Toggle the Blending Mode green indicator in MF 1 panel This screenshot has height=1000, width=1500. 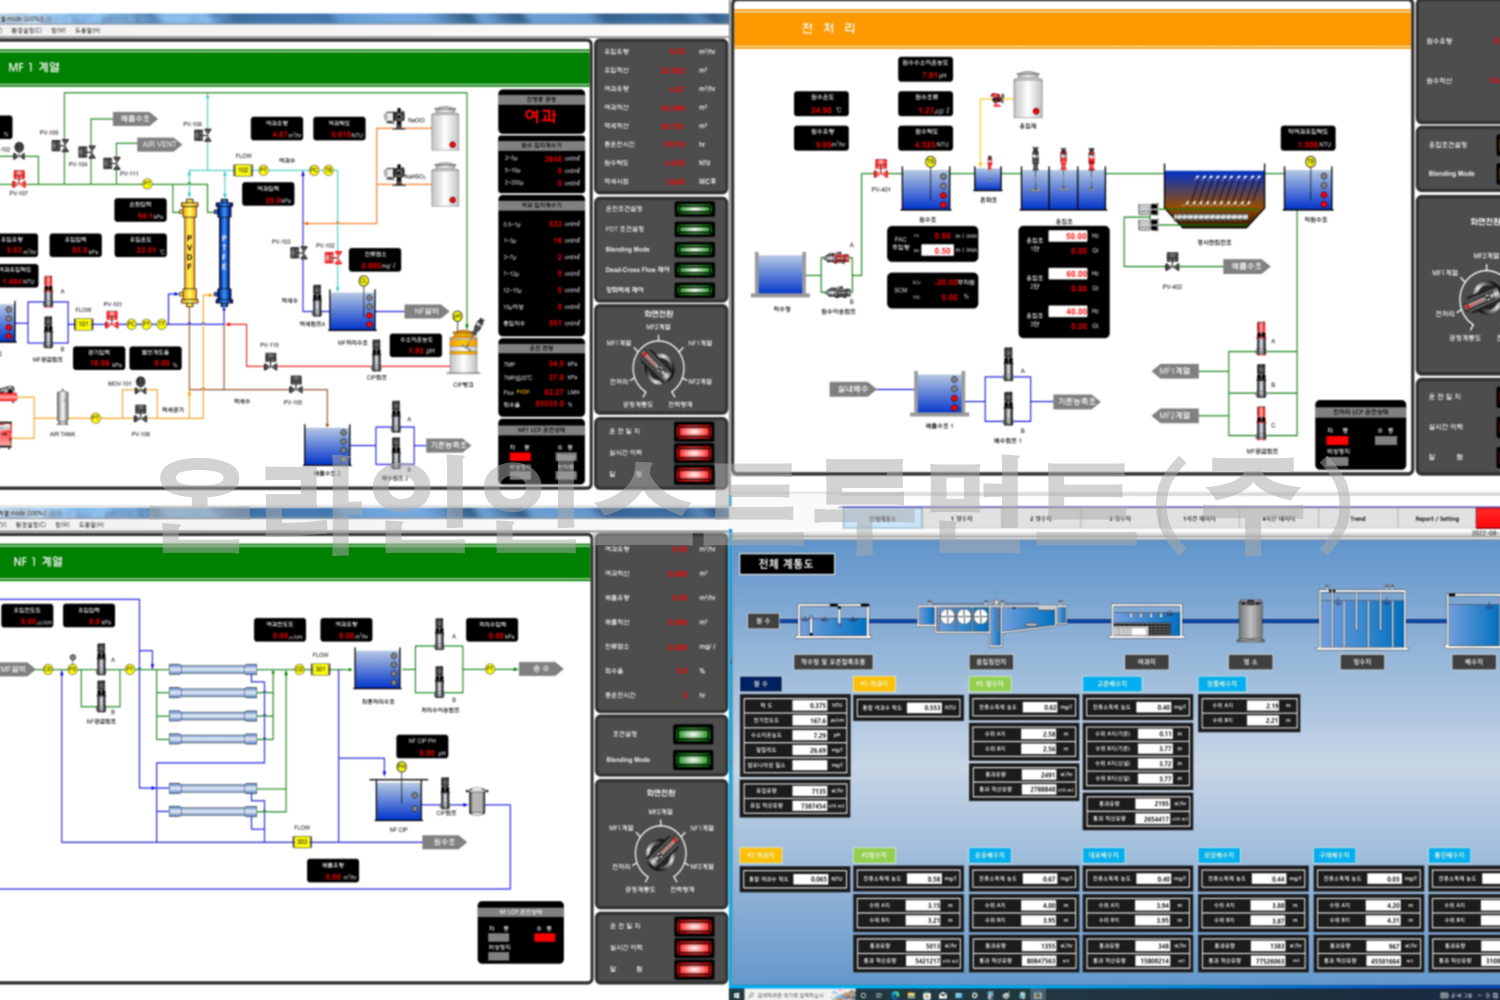[694, 250]
